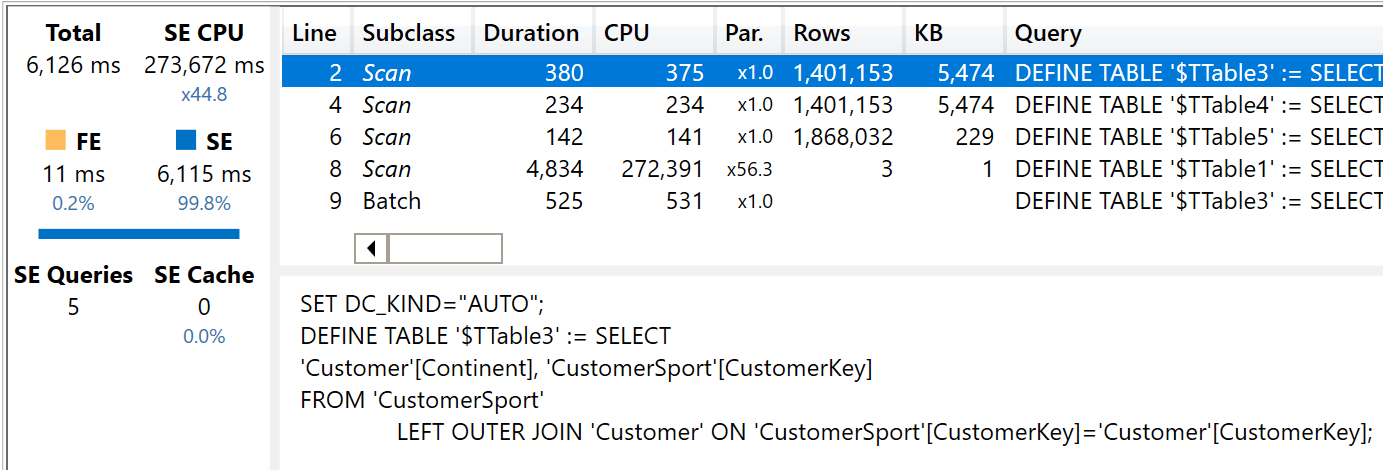Screen dimensions: 1383x470
Task: Click the scrollbar left arrow button
Action: pos(372,248)
